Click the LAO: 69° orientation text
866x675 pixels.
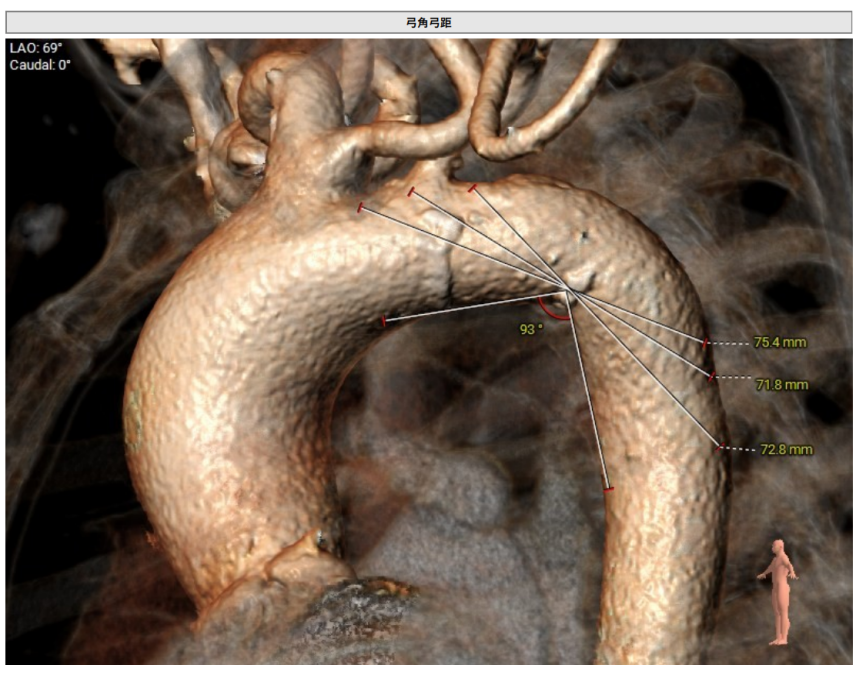(x=36, y=48)
